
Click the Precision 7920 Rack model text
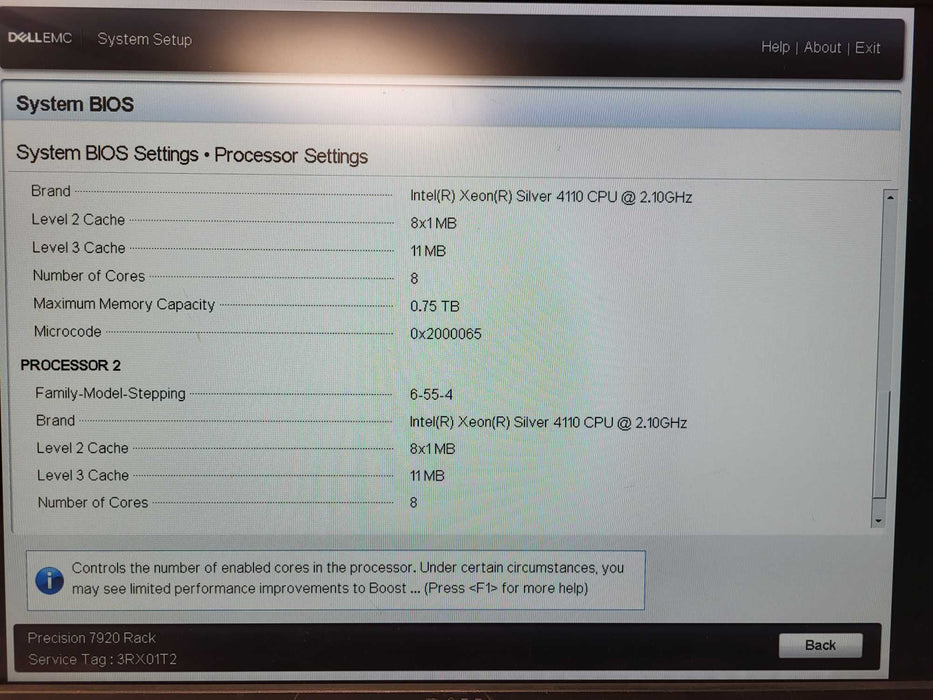click(x=92, y=638)
